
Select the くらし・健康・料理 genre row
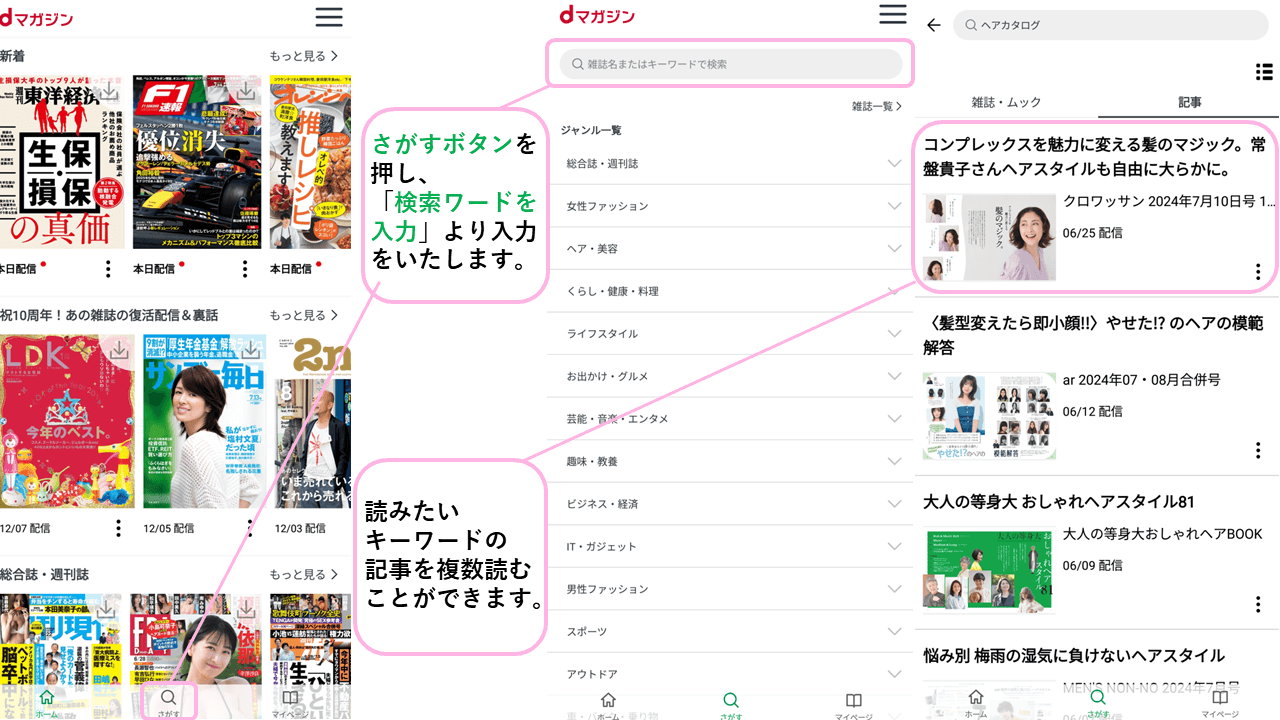[731, 291]
